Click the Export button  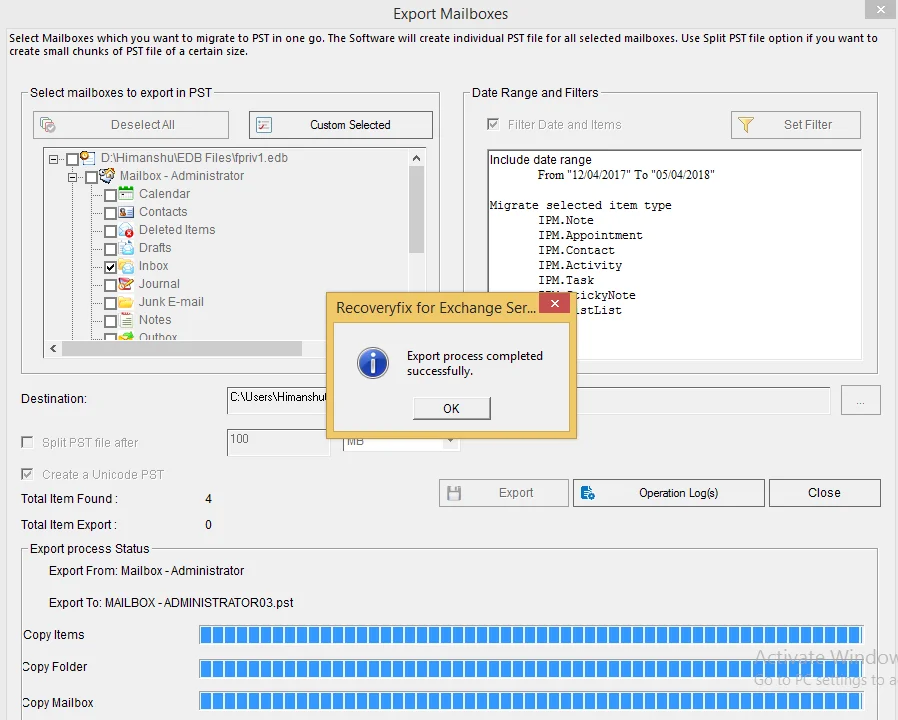[503, 493]
